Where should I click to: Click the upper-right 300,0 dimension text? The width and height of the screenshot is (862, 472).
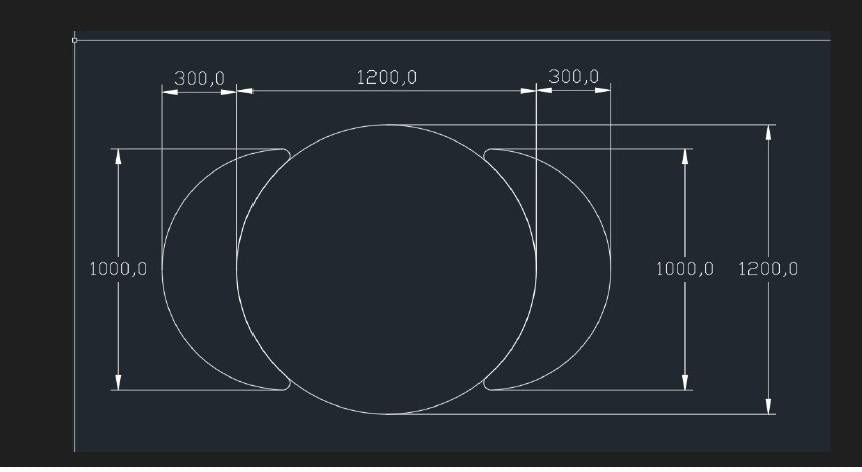(x=573, y=76)
